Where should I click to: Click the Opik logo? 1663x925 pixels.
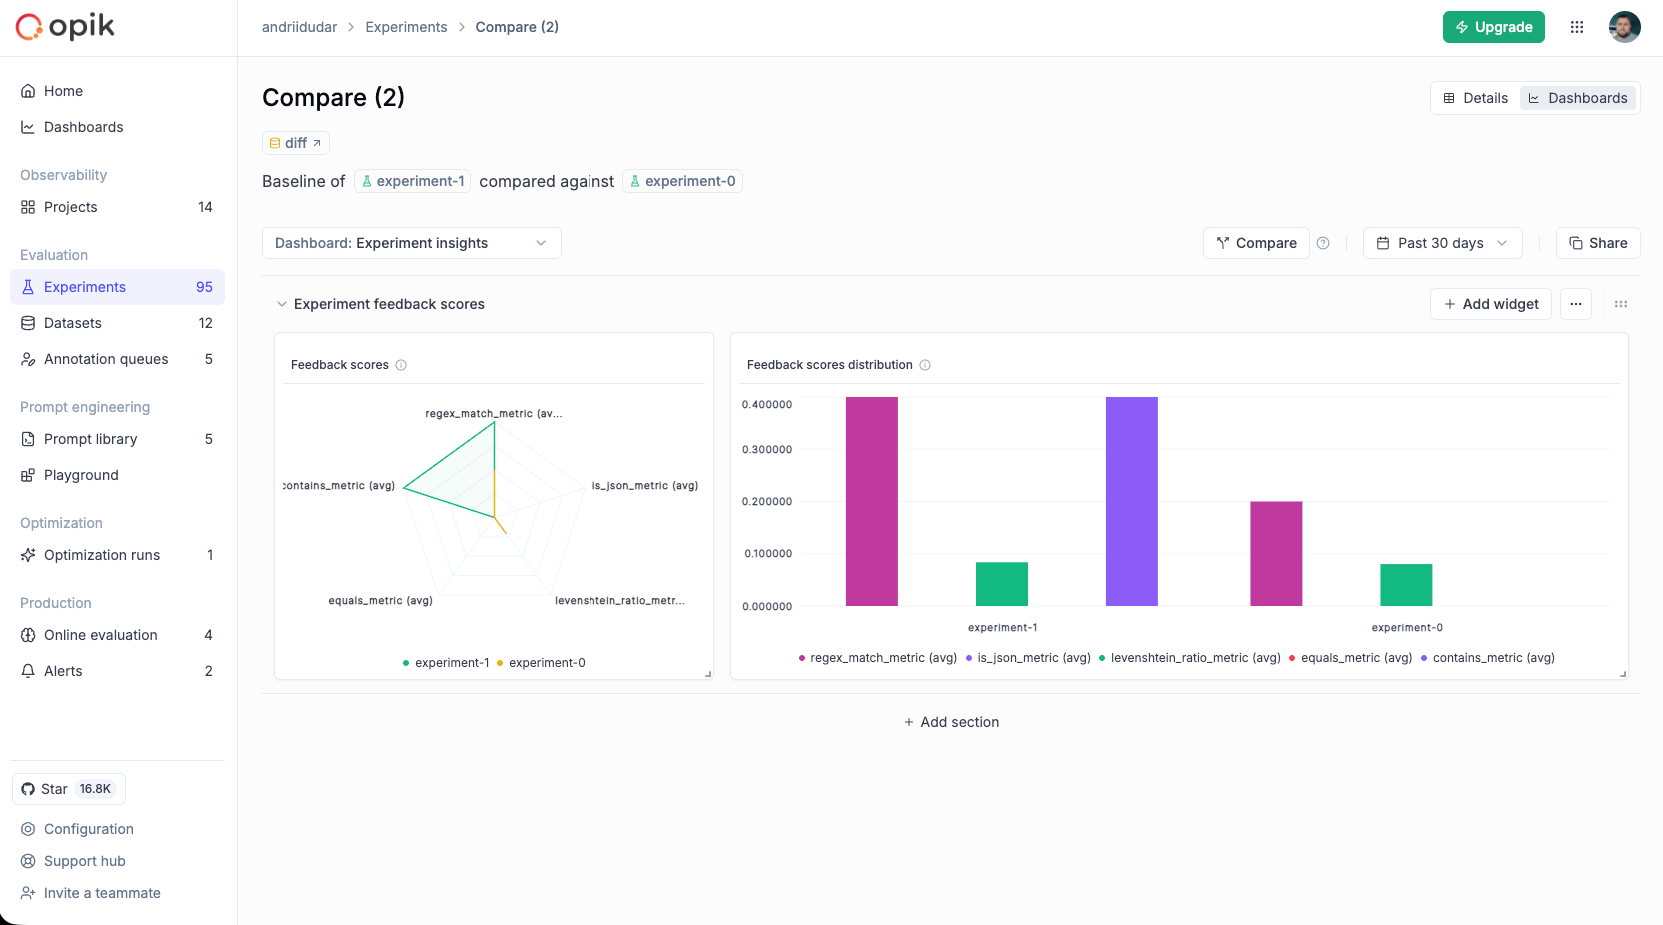coord(64,27)
